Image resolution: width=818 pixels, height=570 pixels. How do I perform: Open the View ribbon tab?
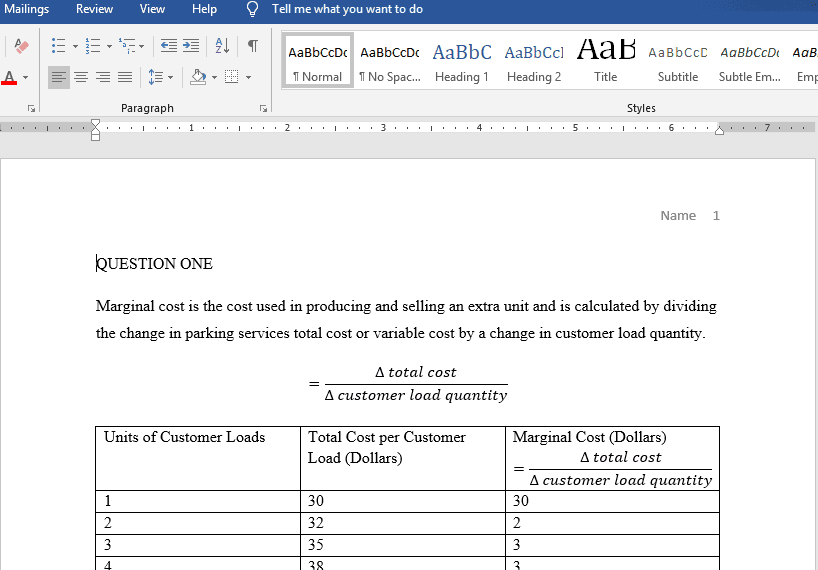152,9
